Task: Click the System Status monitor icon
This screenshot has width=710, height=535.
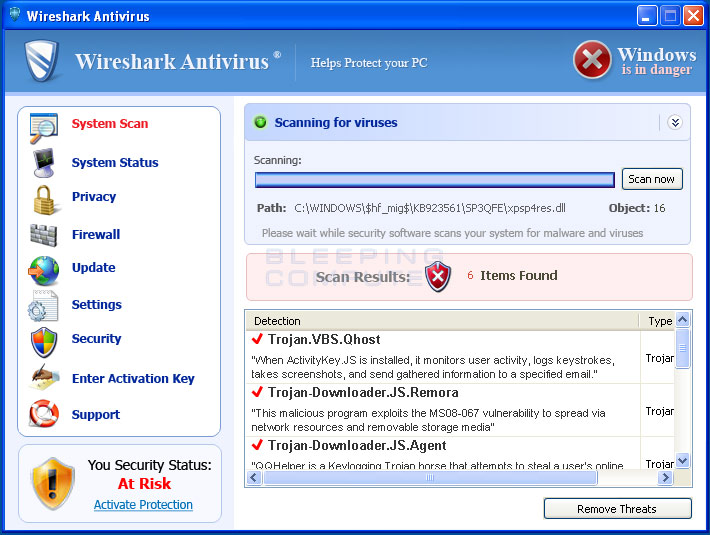Action: [44, 162]
